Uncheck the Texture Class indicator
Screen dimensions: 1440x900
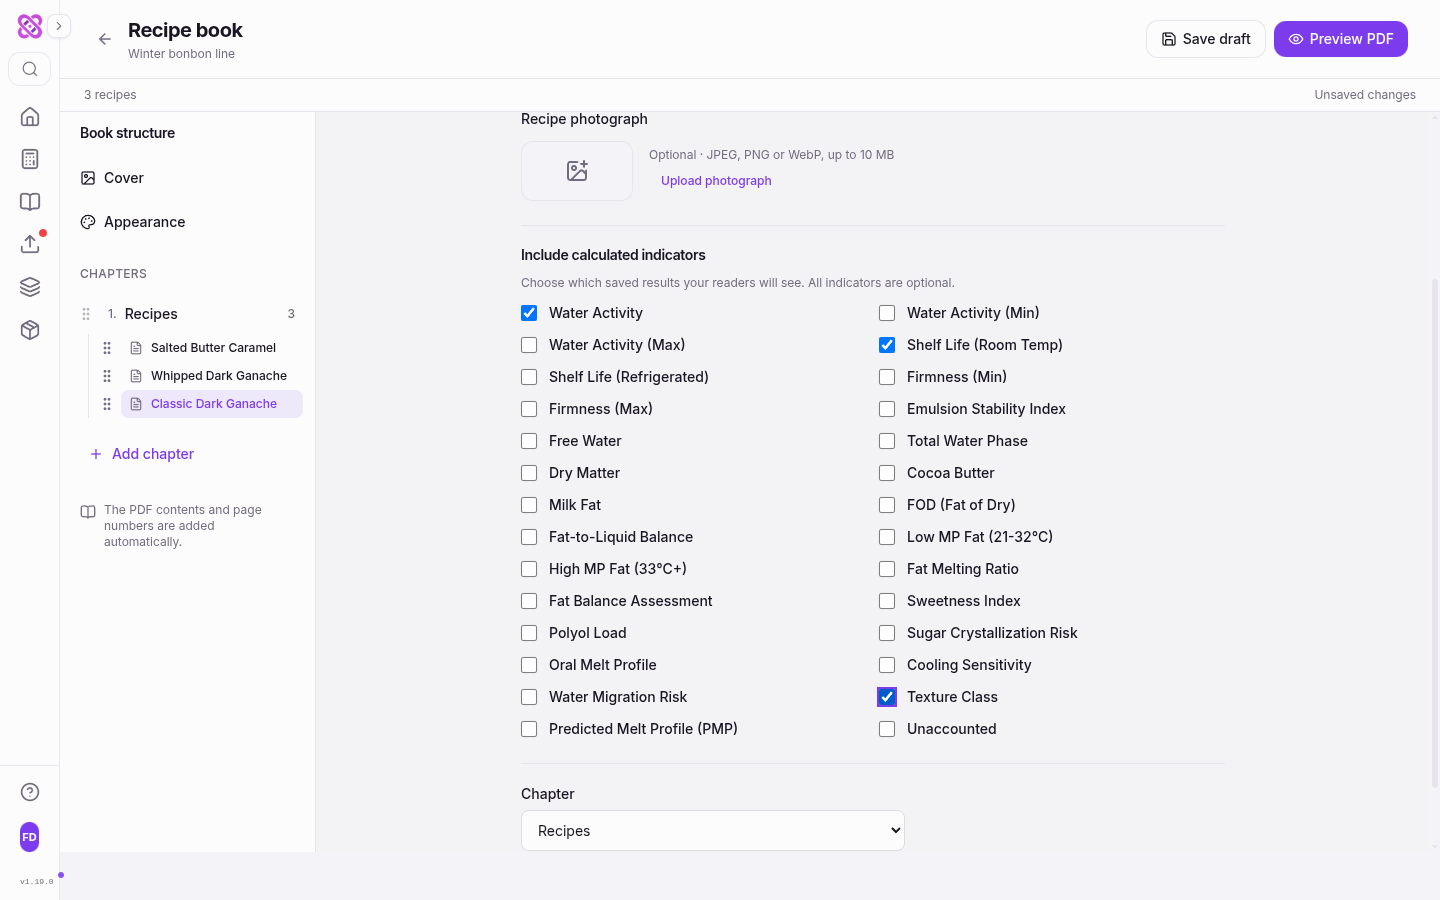tap(887, 697)
